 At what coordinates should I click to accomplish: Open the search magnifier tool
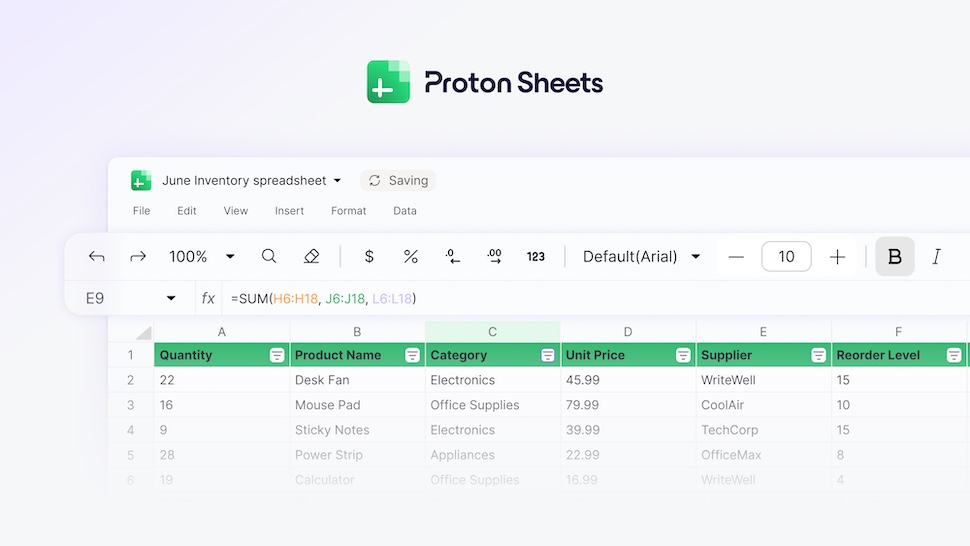pyautogui.click(x=268, y=257)
